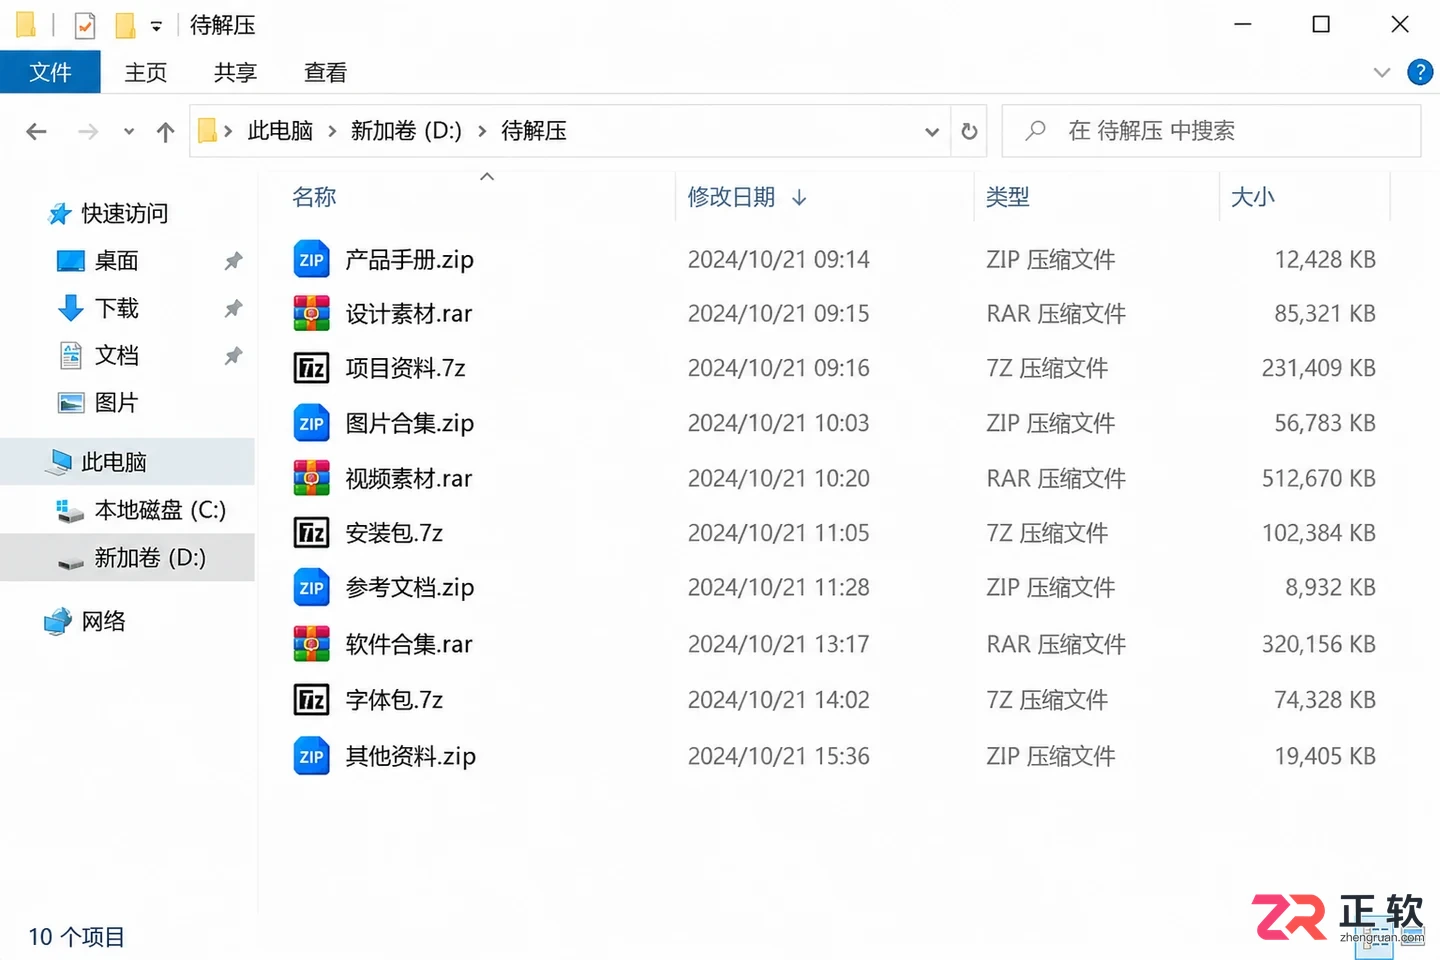Sort files by 名称 column
Image resolution: width=1440 pixels, height=960 pixels.
click(x=314, y=197)
